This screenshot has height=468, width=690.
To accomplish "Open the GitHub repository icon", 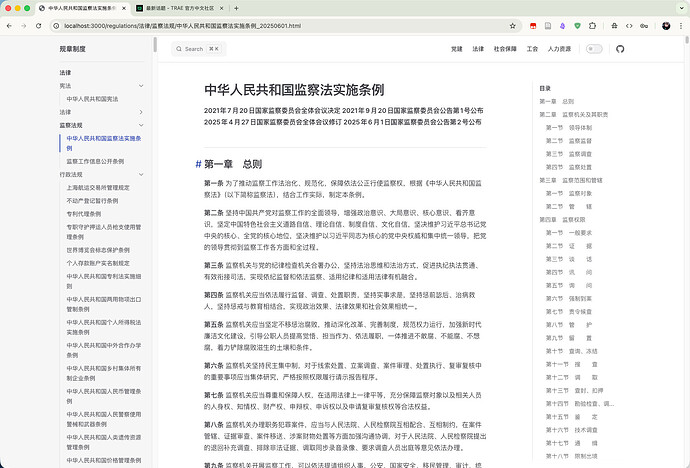I will point(619,48).
